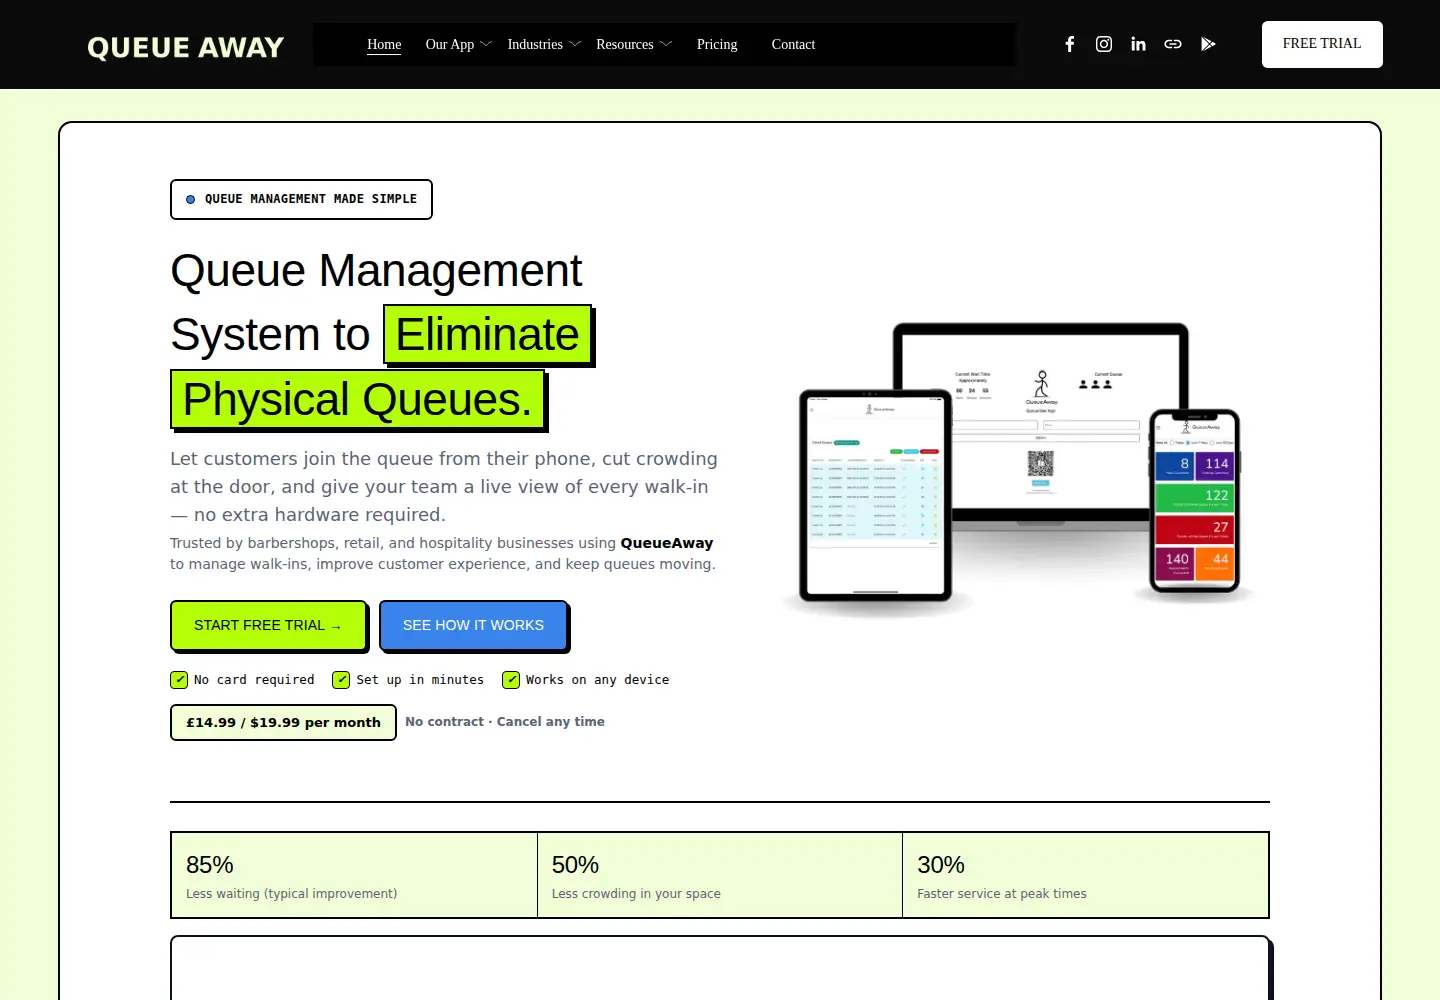The image size is (1440, 1000).
Task: Open the Google Play store icon
Action: [1208, 44]
